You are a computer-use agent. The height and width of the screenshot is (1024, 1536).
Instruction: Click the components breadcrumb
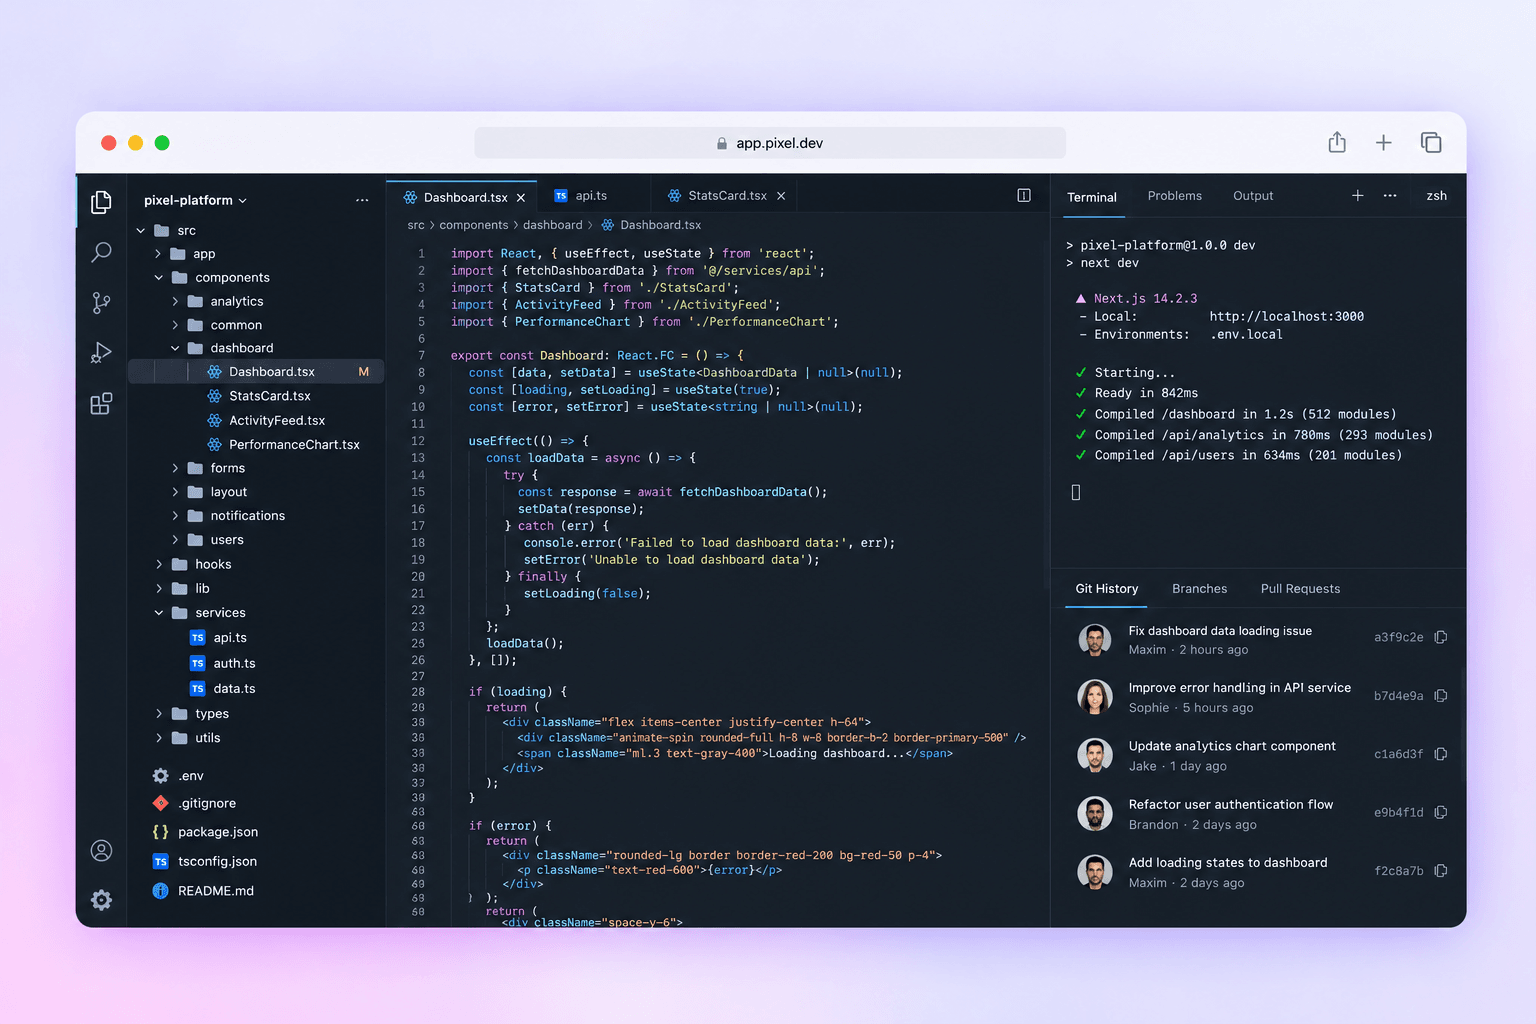click(x=474, y=225)
